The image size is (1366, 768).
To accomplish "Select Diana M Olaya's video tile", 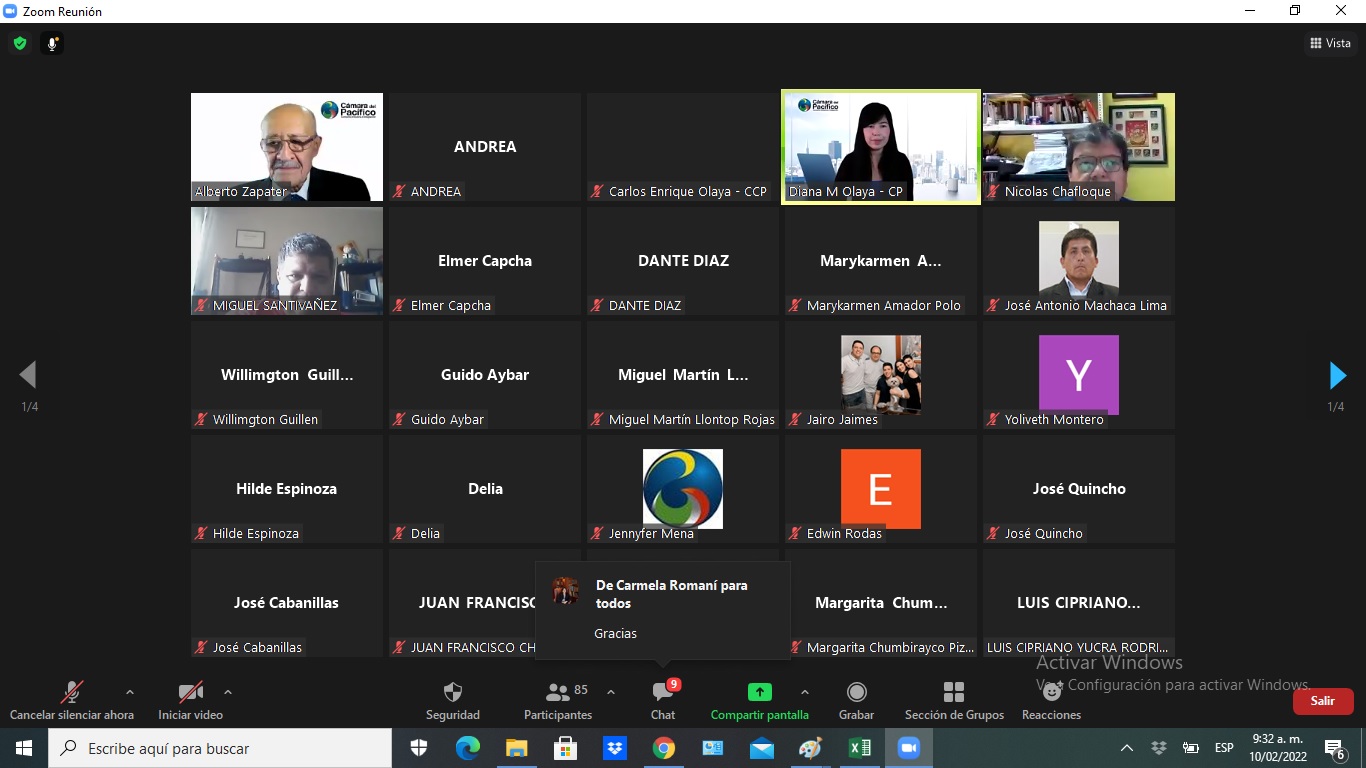I will 881,147.
